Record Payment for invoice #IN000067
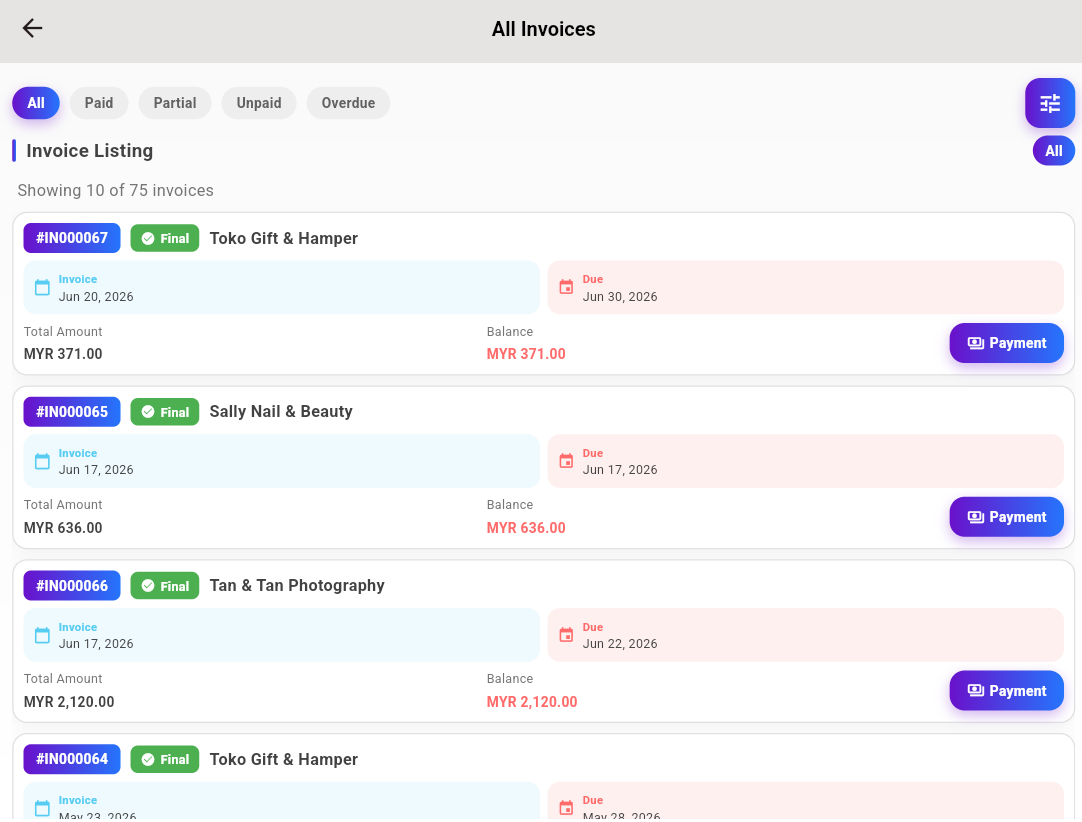 1006,343
